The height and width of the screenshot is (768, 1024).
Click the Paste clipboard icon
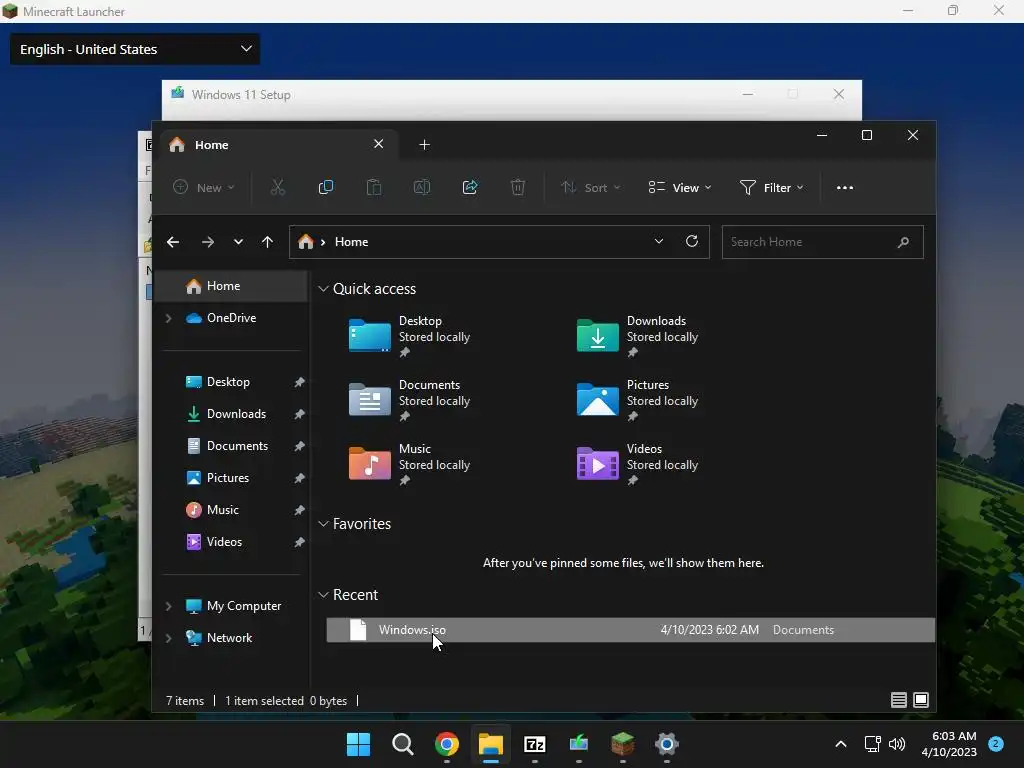(374, 187)
